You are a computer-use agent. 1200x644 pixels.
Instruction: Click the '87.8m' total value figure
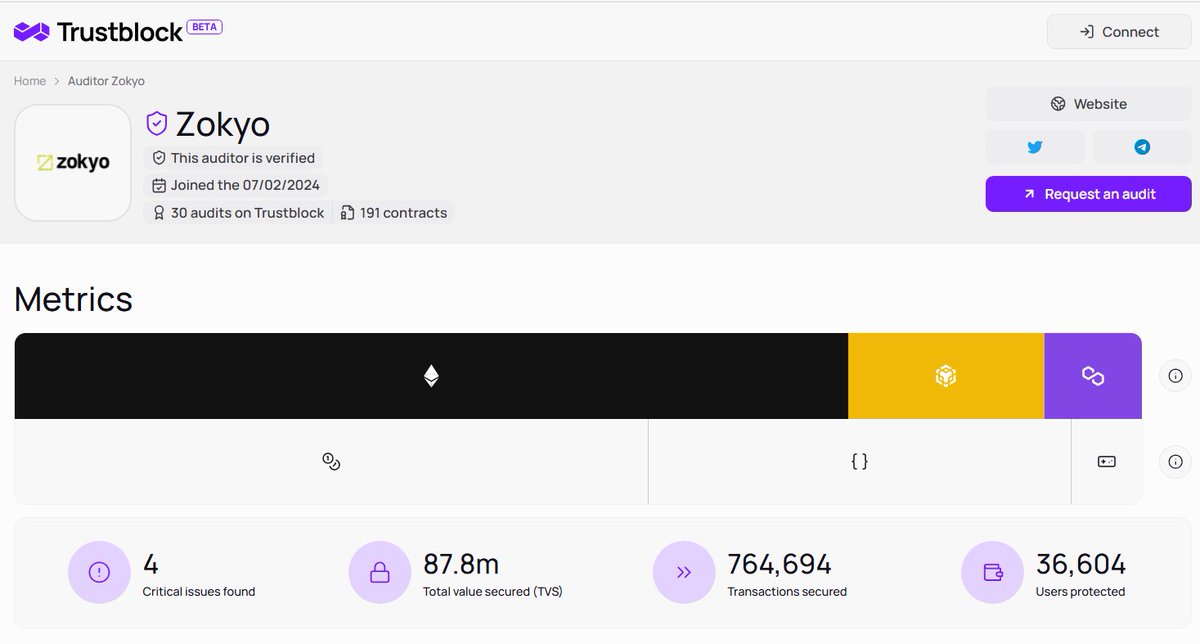tap(461, 564)
